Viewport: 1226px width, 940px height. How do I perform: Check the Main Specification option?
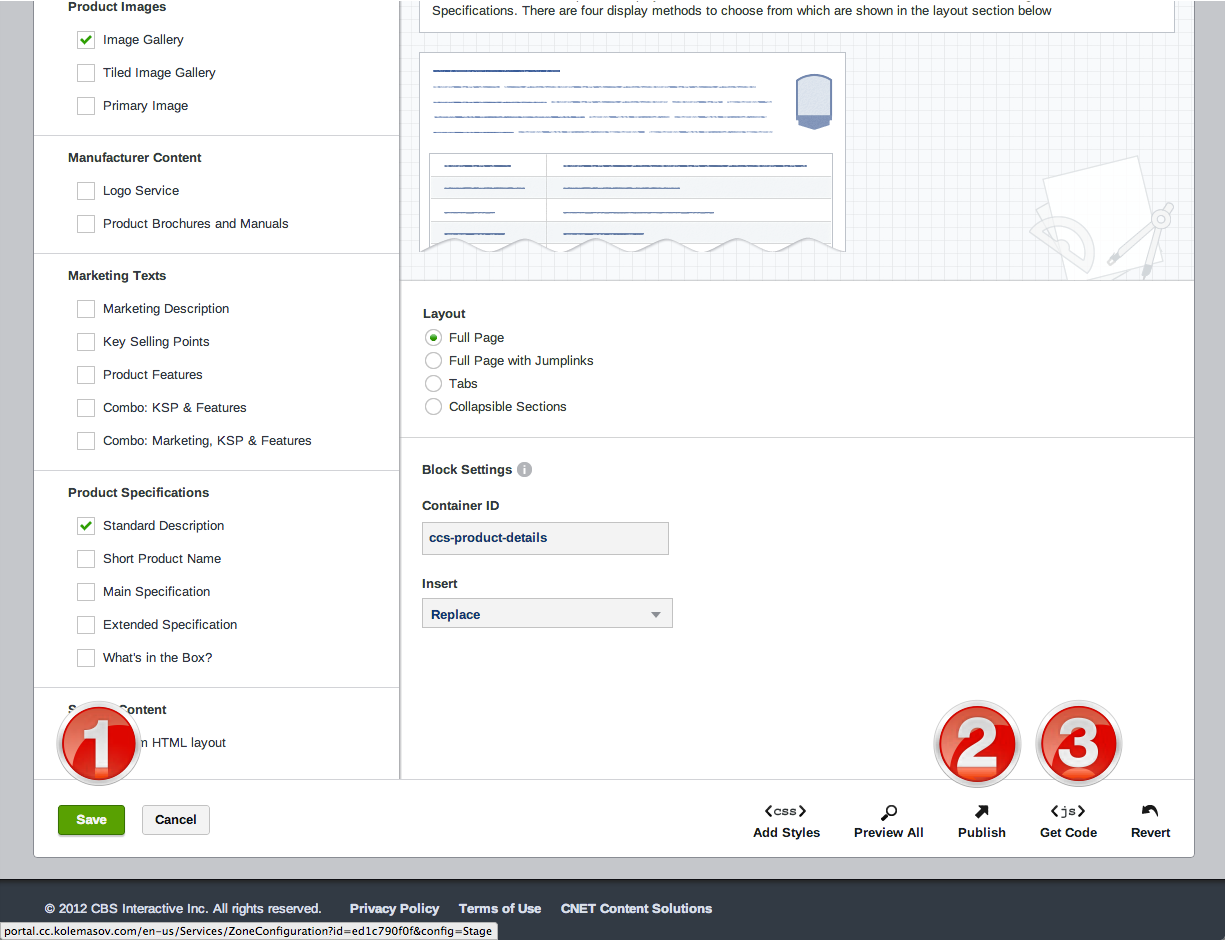(x=86, y=592)
